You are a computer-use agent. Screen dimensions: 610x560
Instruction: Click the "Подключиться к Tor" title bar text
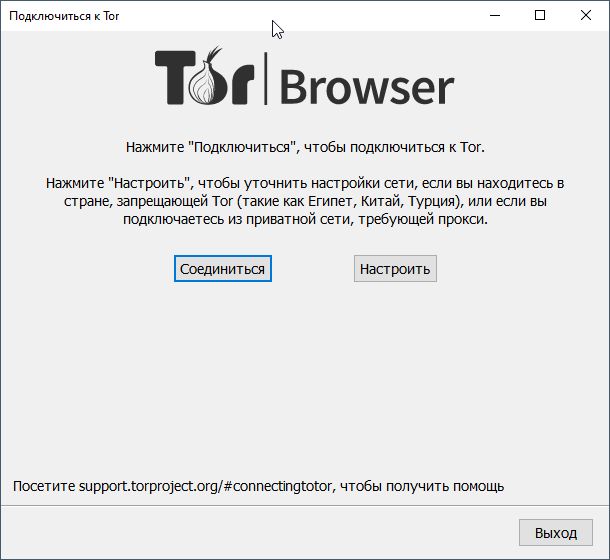click(x=64, y=16)
